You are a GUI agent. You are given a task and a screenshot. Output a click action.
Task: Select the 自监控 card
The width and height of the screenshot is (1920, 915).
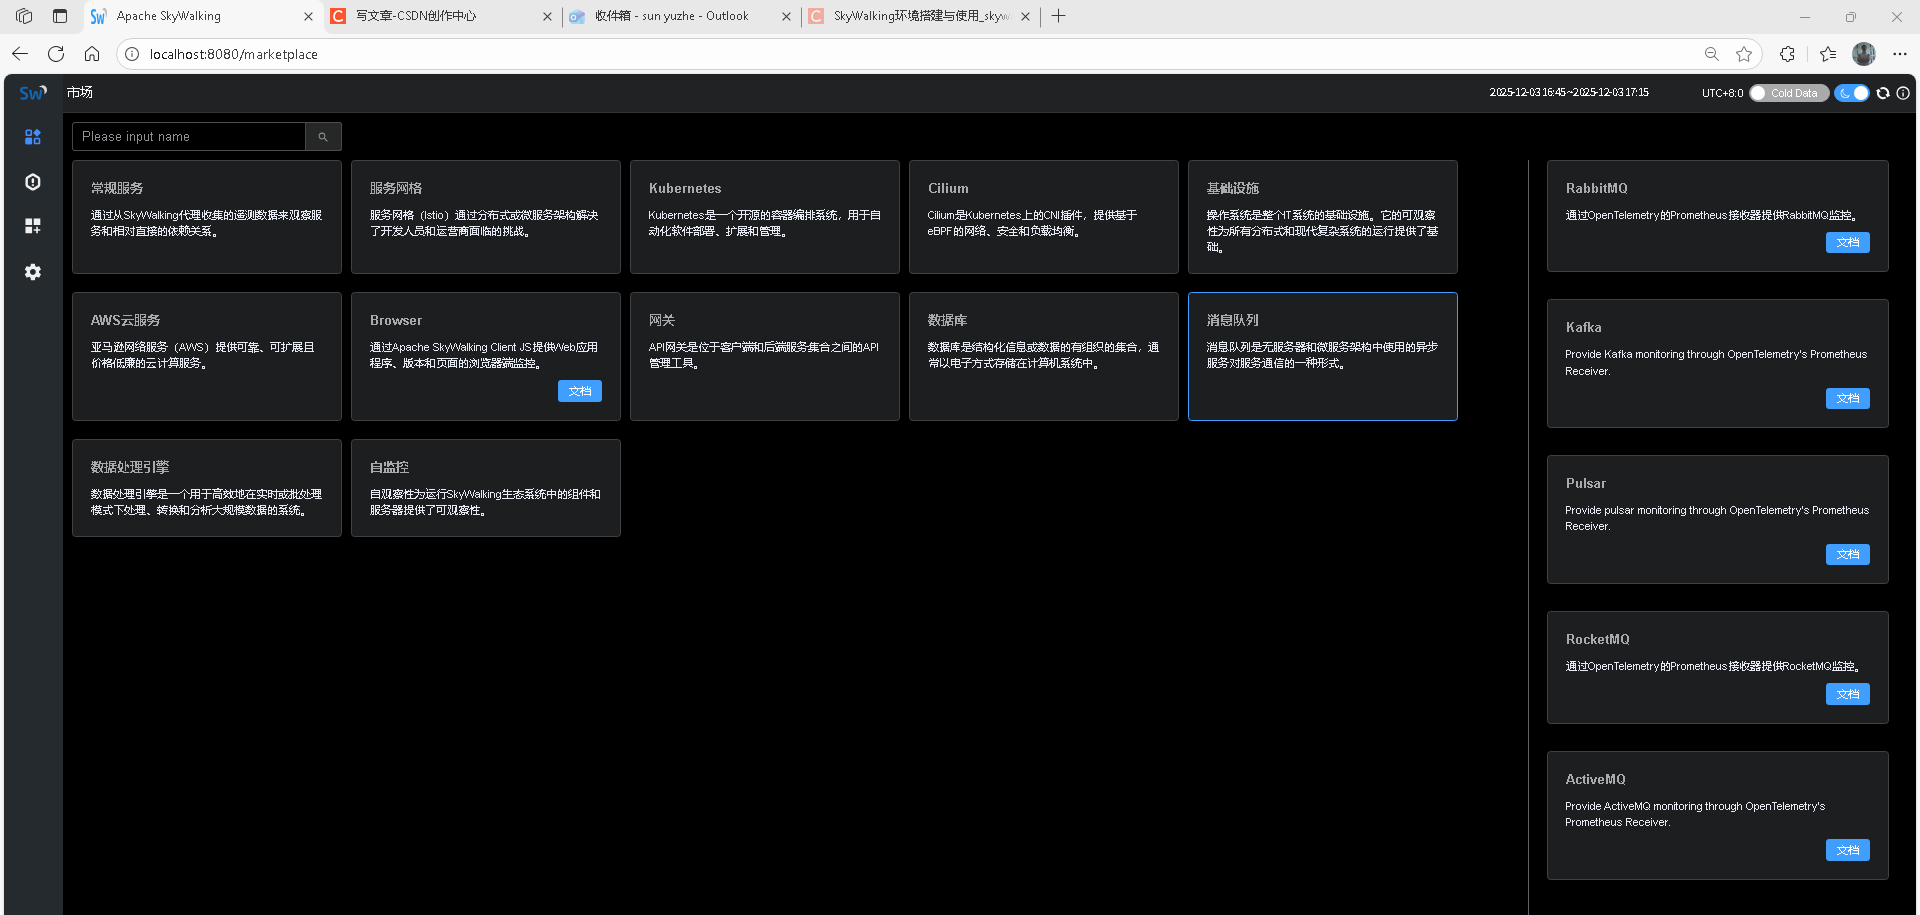coord(486,488)
